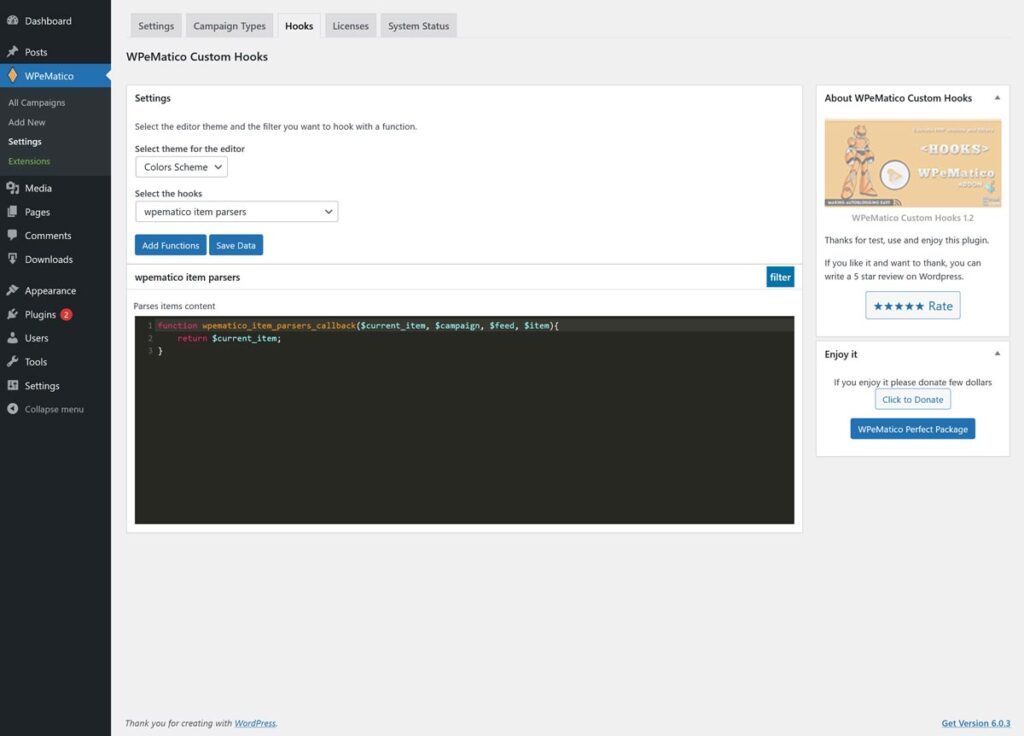Open the System Status tab
This screenshot has height=736, width=1024.
418,26
